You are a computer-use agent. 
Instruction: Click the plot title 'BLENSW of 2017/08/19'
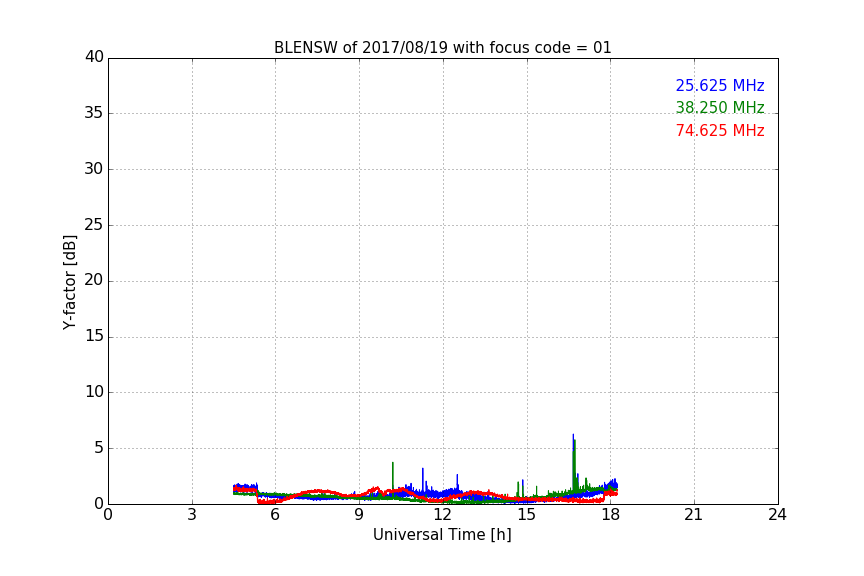point(442,48)
